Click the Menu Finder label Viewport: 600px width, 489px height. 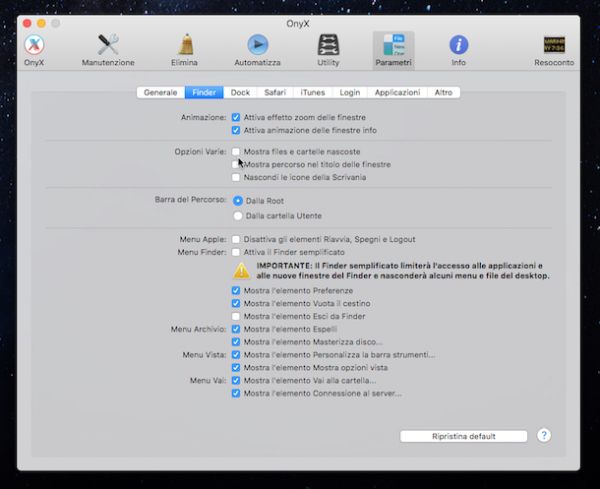click(x=202, y=253)
